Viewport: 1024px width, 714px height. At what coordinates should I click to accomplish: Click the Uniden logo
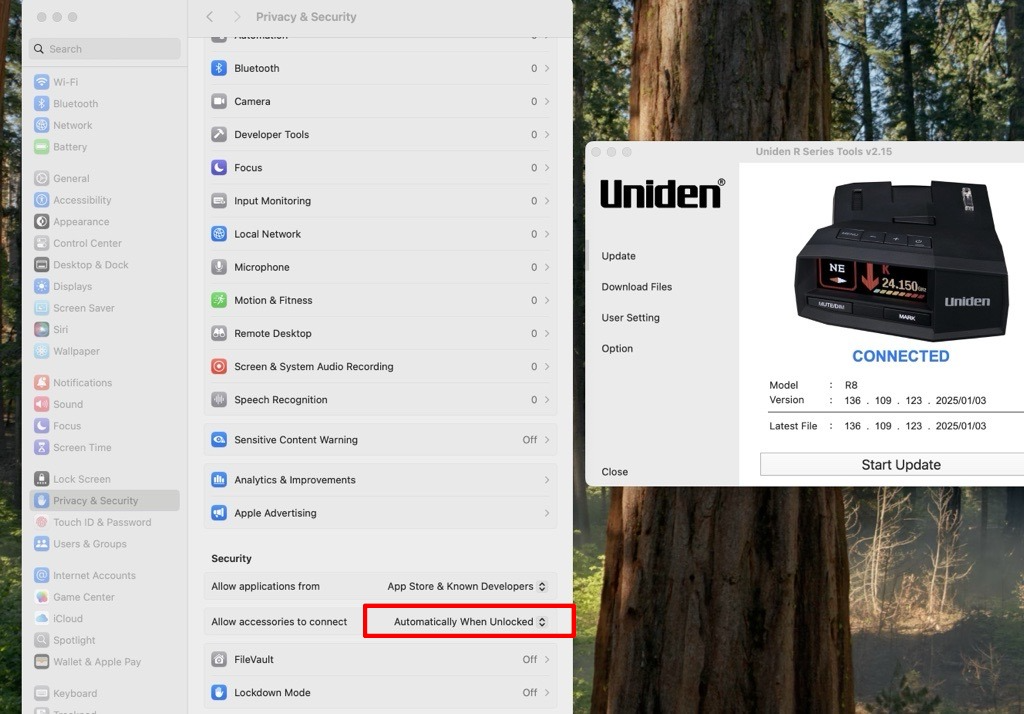662,193
